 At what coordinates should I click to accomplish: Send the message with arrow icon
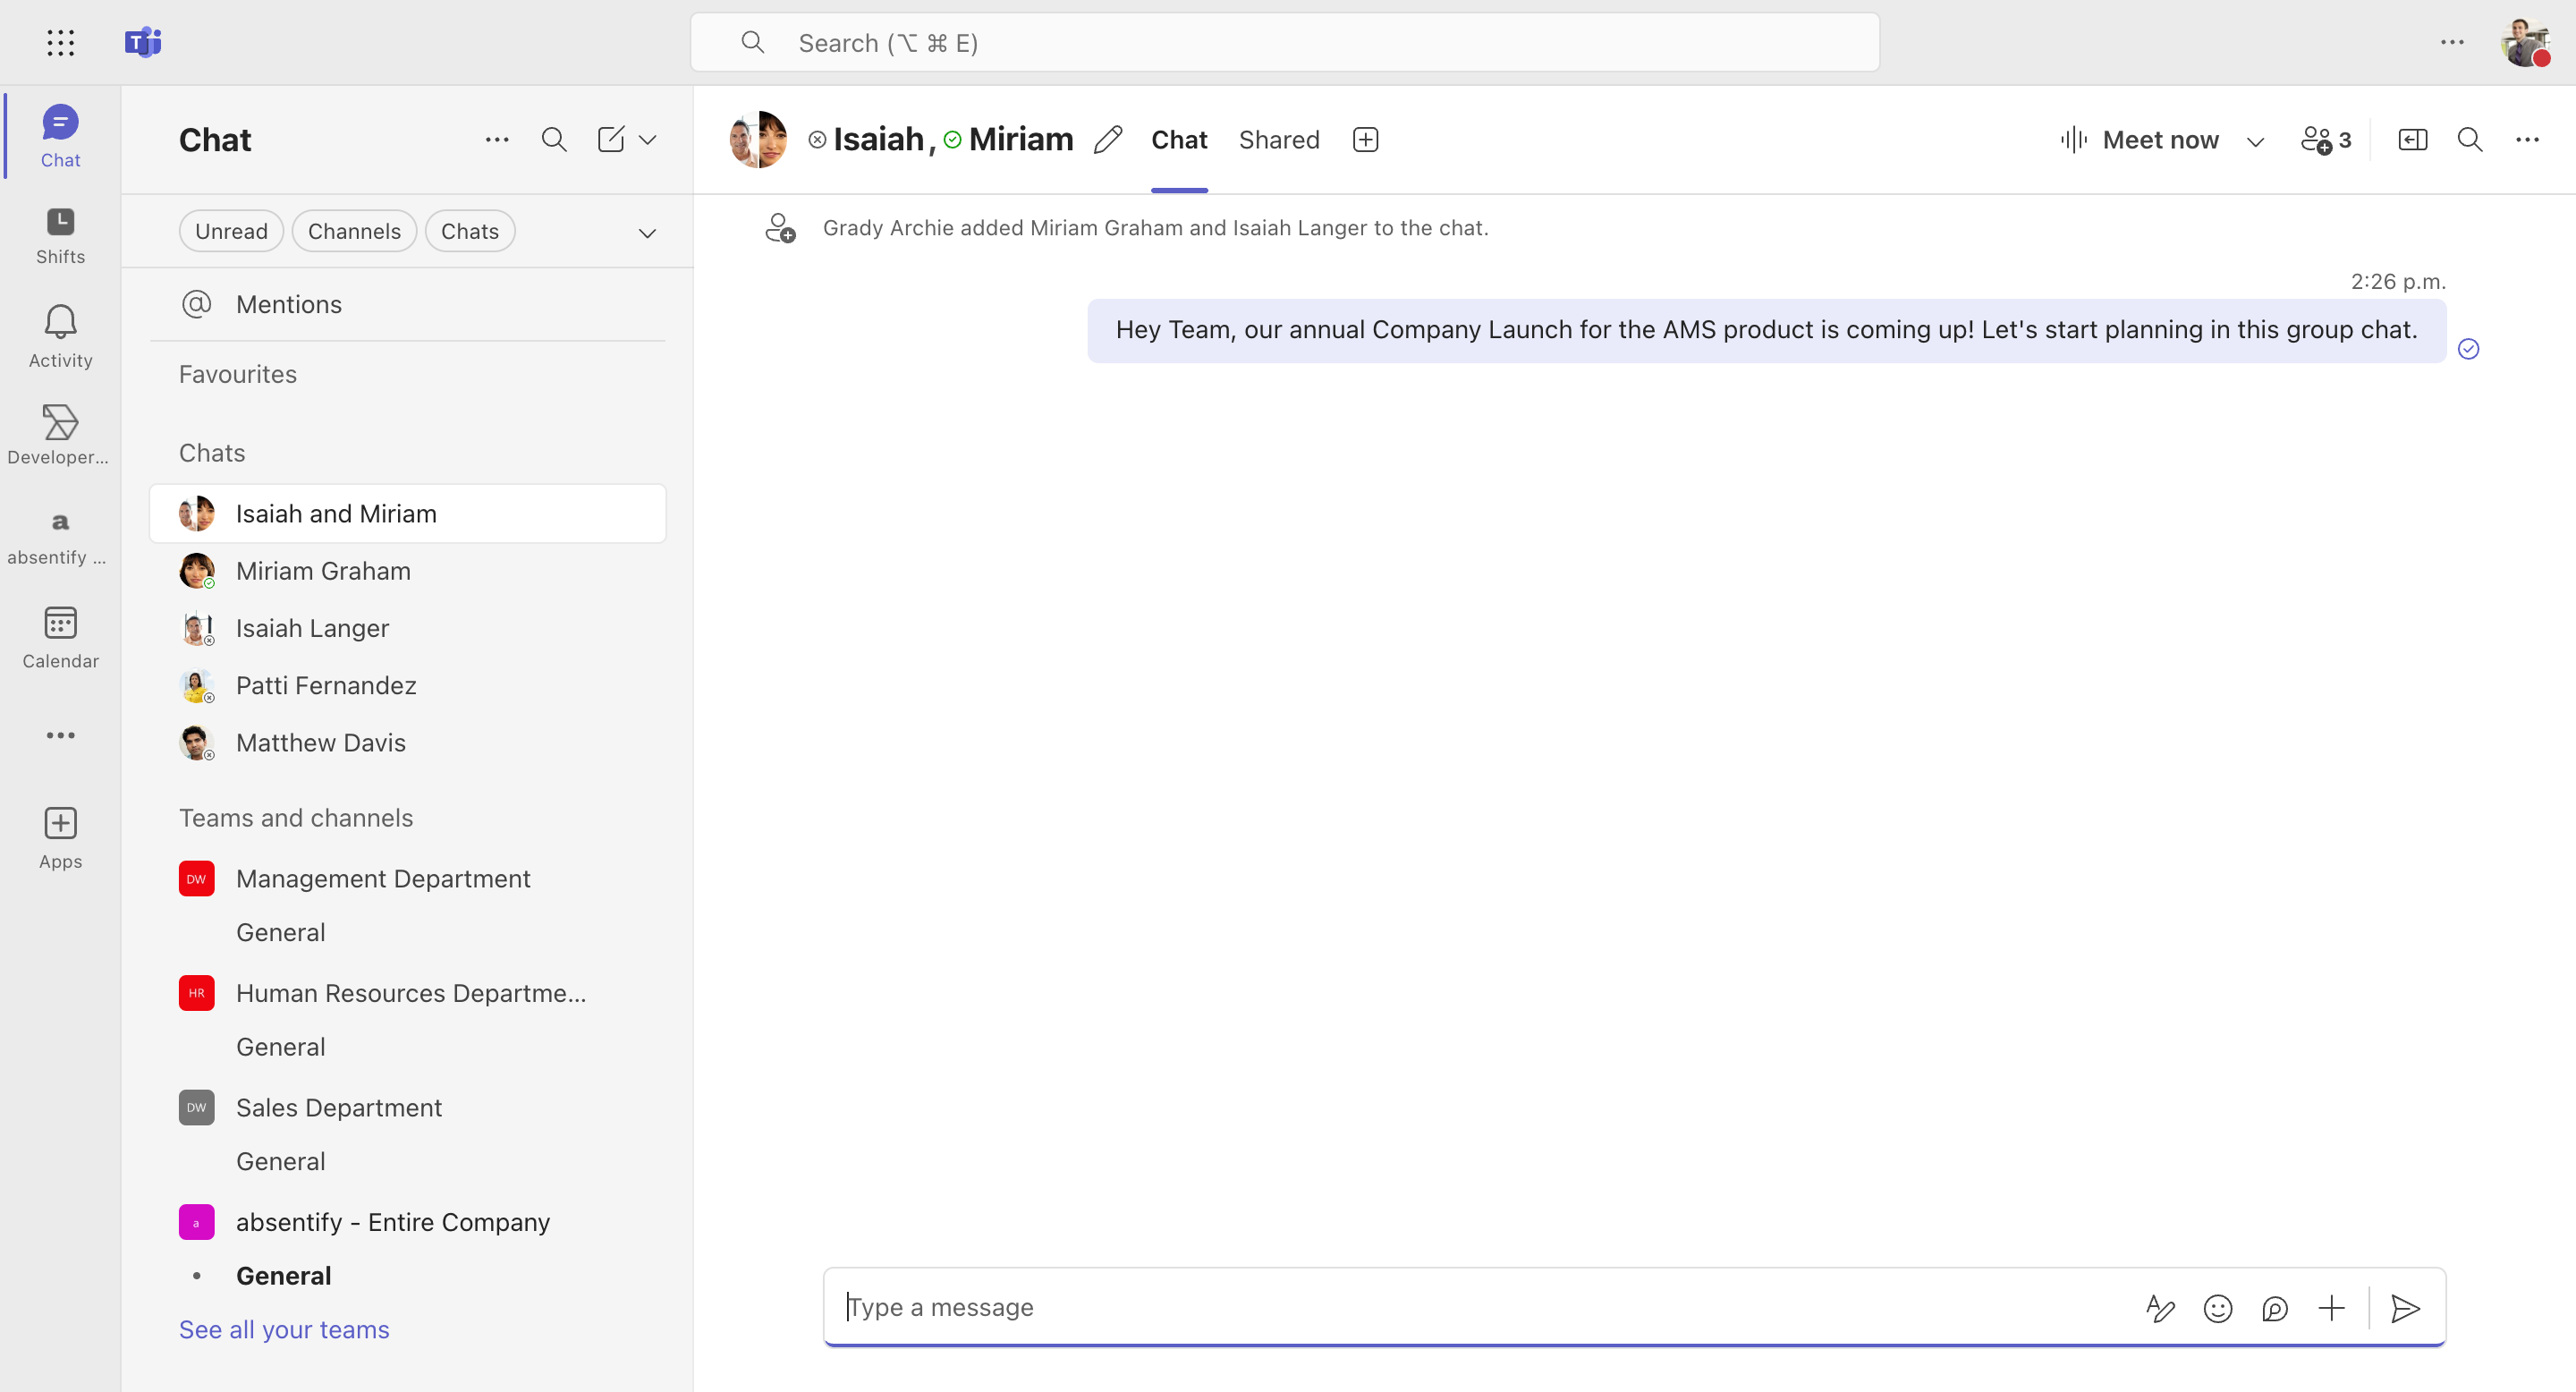click(x=2405, y=1308)
